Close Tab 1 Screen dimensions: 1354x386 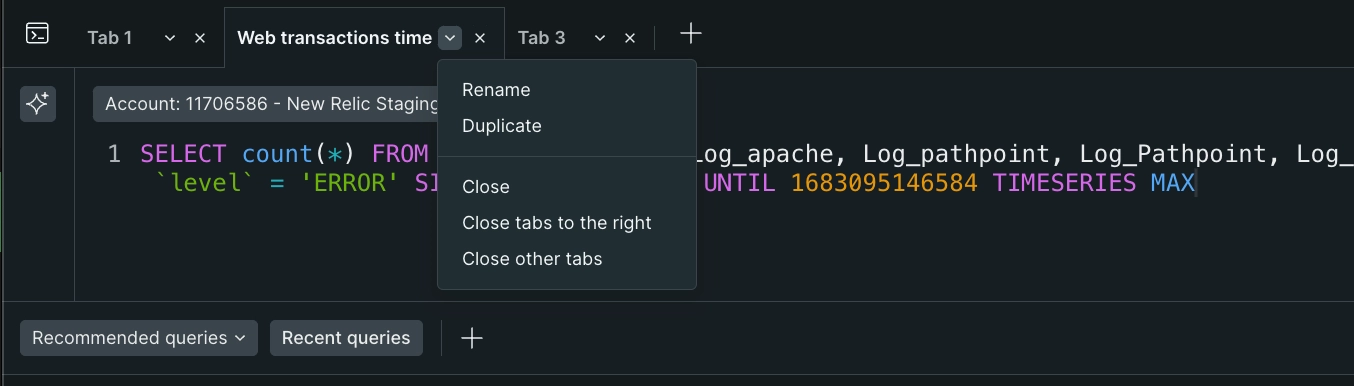[200, 38]
